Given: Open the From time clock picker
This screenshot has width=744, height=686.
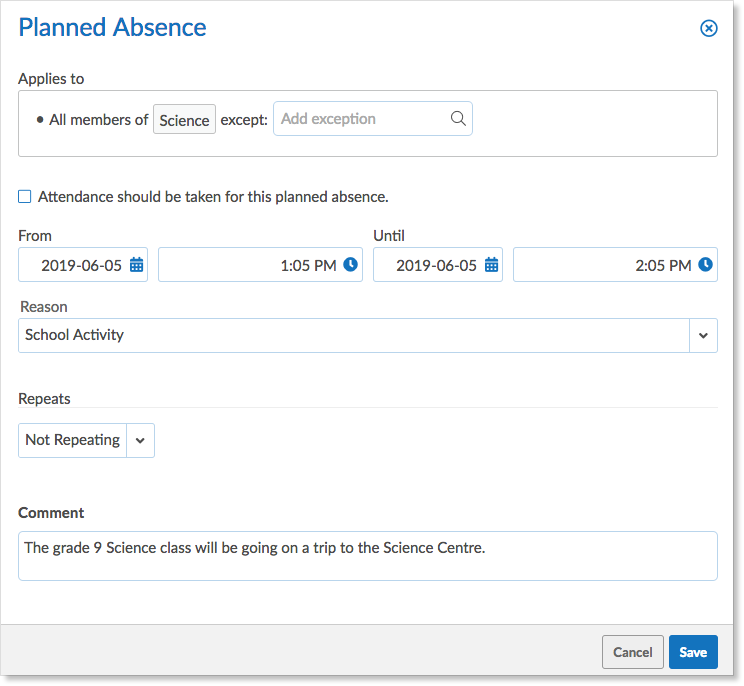Looking at the screenshot, I should [350, 264].
